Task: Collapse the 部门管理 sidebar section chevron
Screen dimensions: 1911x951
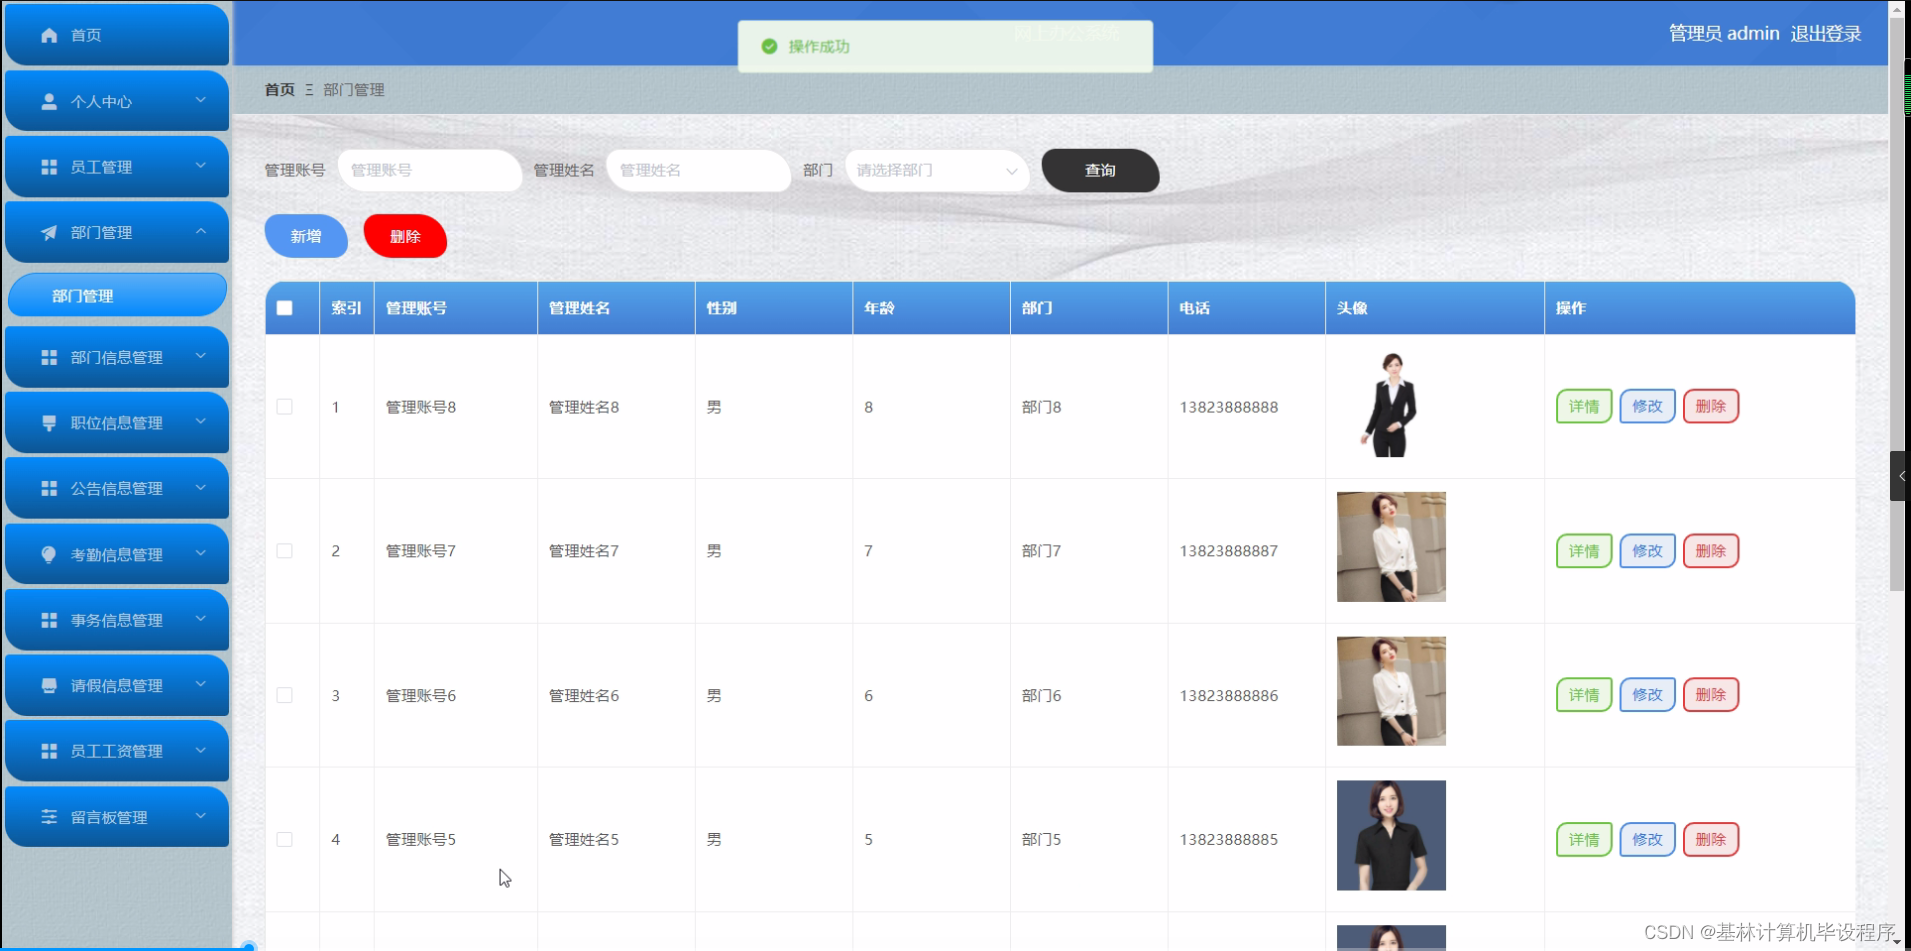Action: pos(199,232)
